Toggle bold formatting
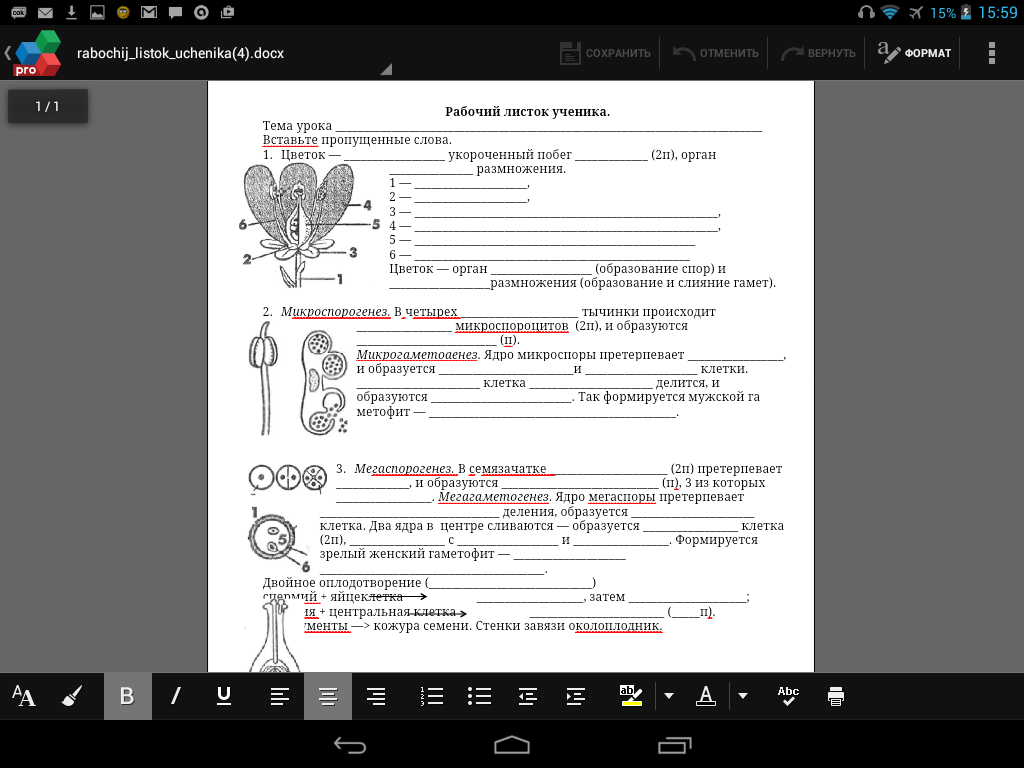Viewport: 1024px width, 768px height. coord(127,696)
